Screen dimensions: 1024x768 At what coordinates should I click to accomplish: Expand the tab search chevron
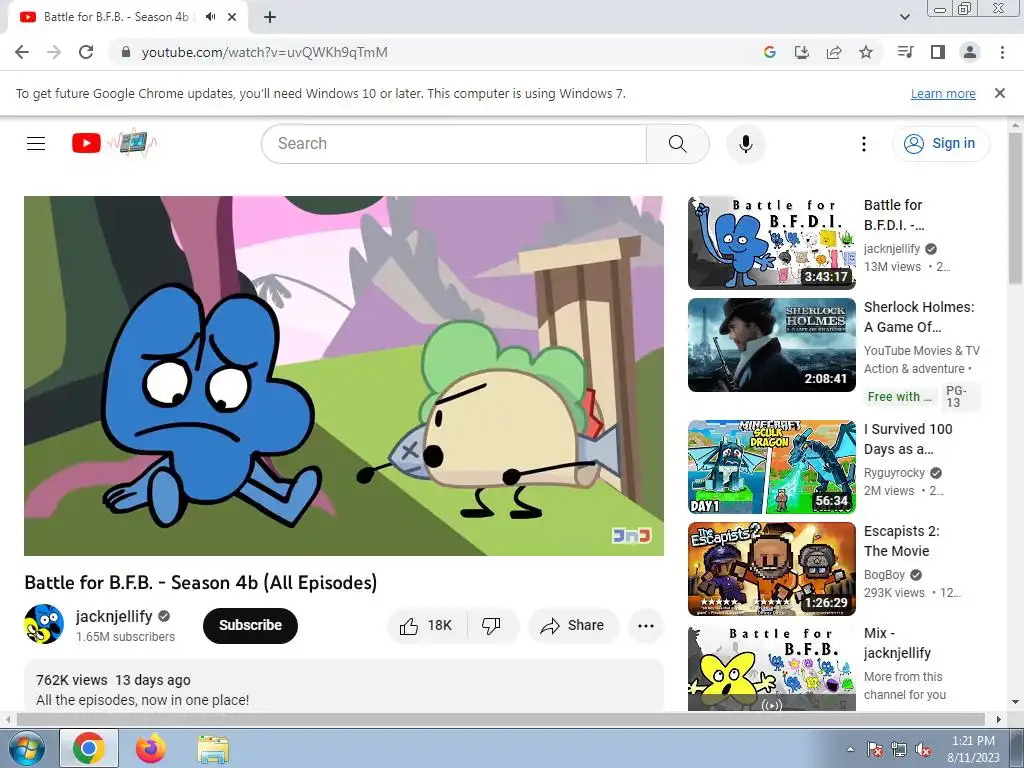(x=905, y=17)
